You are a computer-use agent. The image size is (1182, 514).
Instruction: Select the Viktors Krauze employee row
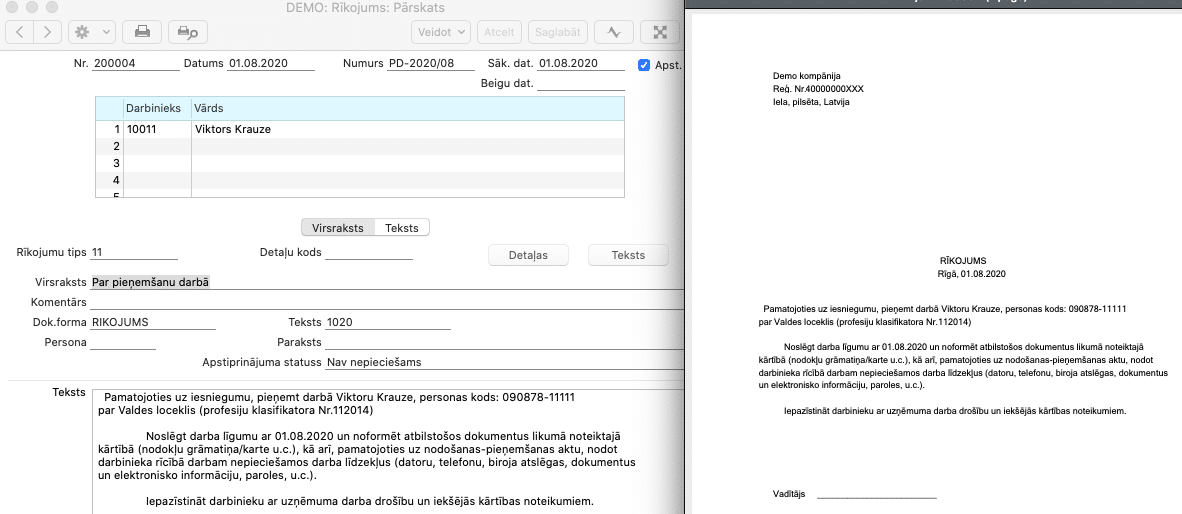[x=232, y=129]
